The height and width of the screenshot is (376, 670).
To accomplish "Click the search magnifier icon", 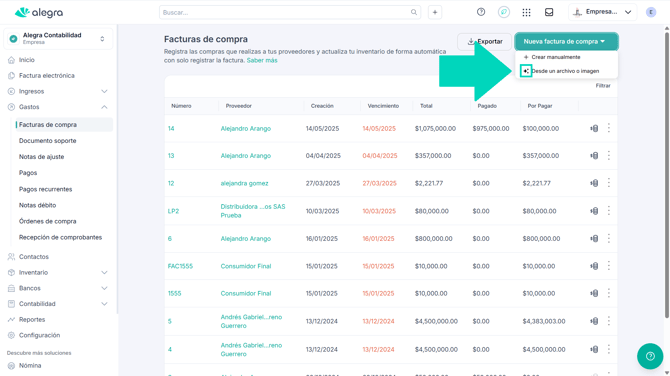I will 414,12.
